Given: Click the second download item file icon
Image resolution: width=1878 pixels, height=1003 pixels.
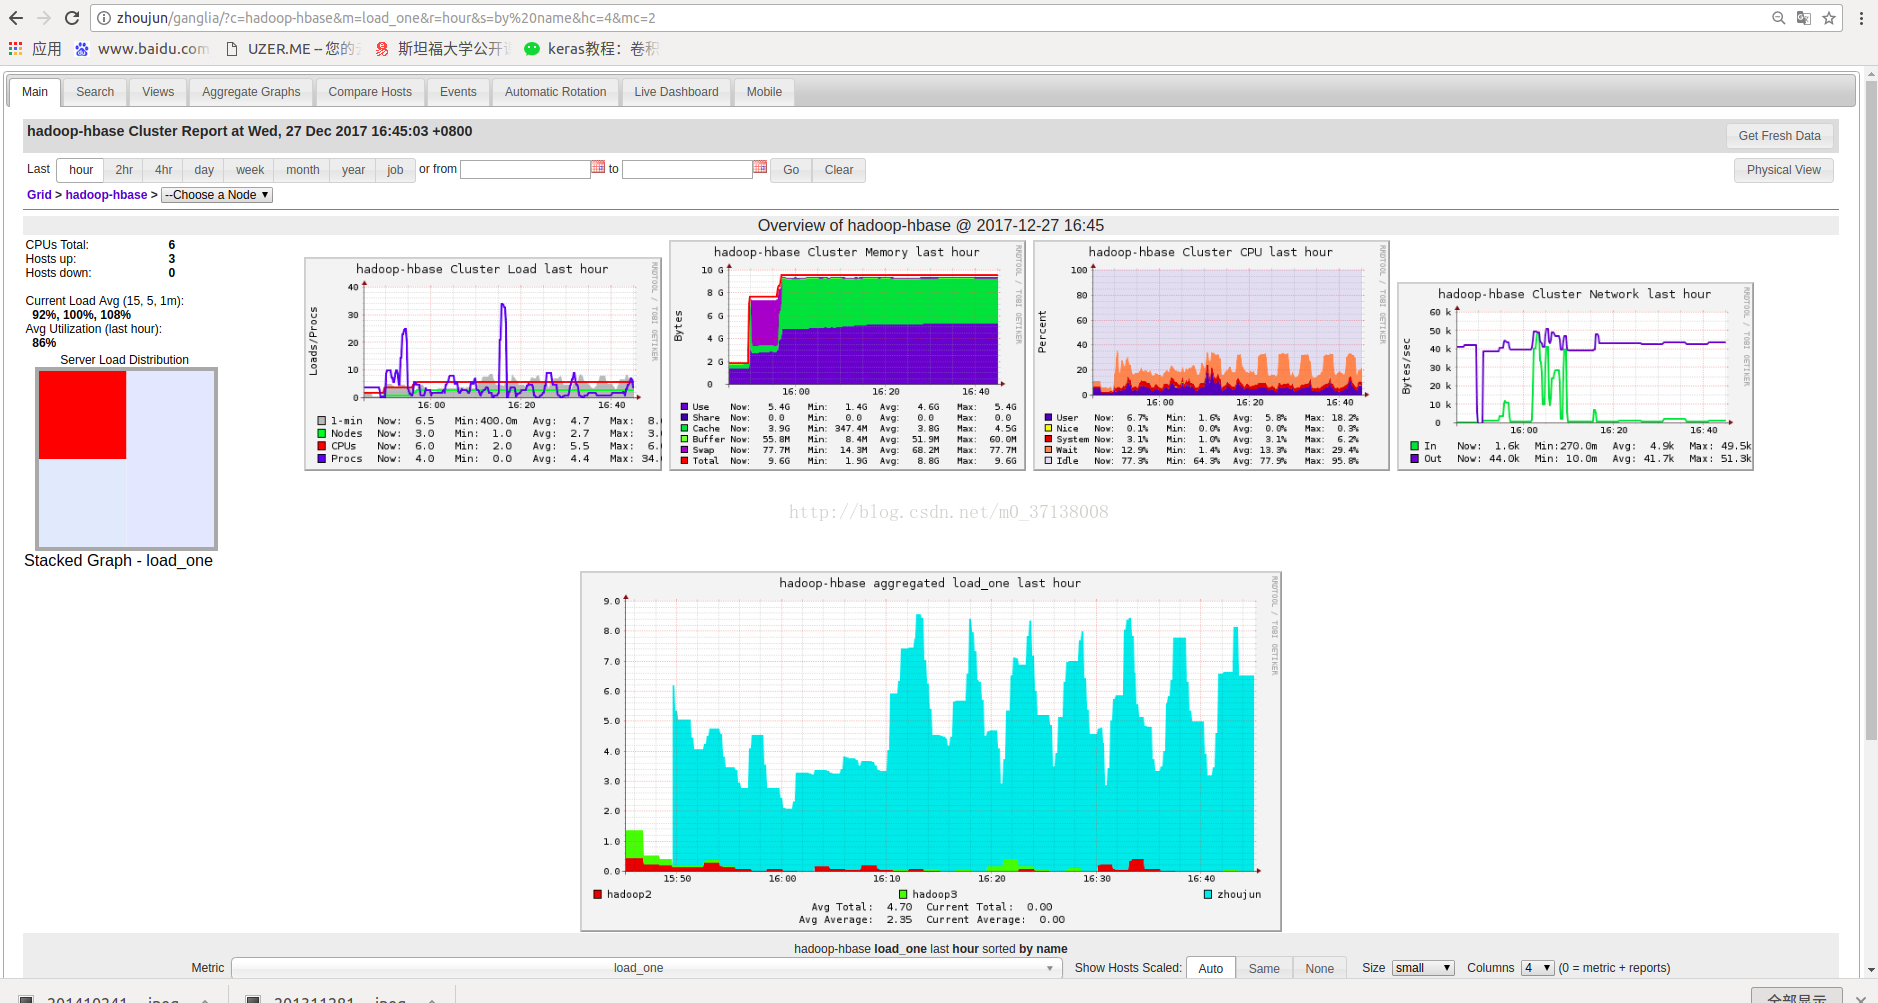Looking at the screenshot, I should [x=254, y=999].
